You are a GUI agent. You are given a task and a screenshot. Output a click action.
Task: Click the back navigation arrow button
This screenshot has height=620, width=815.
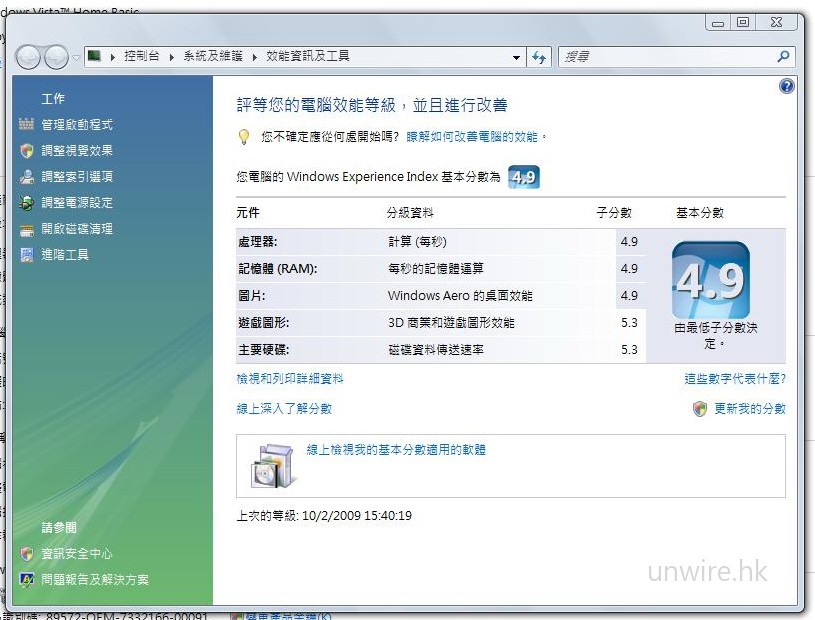(x=27, y=56)
